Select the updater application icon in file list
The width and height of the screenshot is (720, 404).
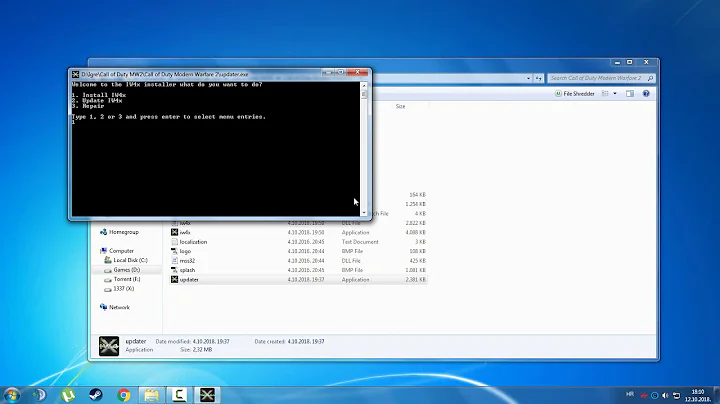click(x=174, y=279)
